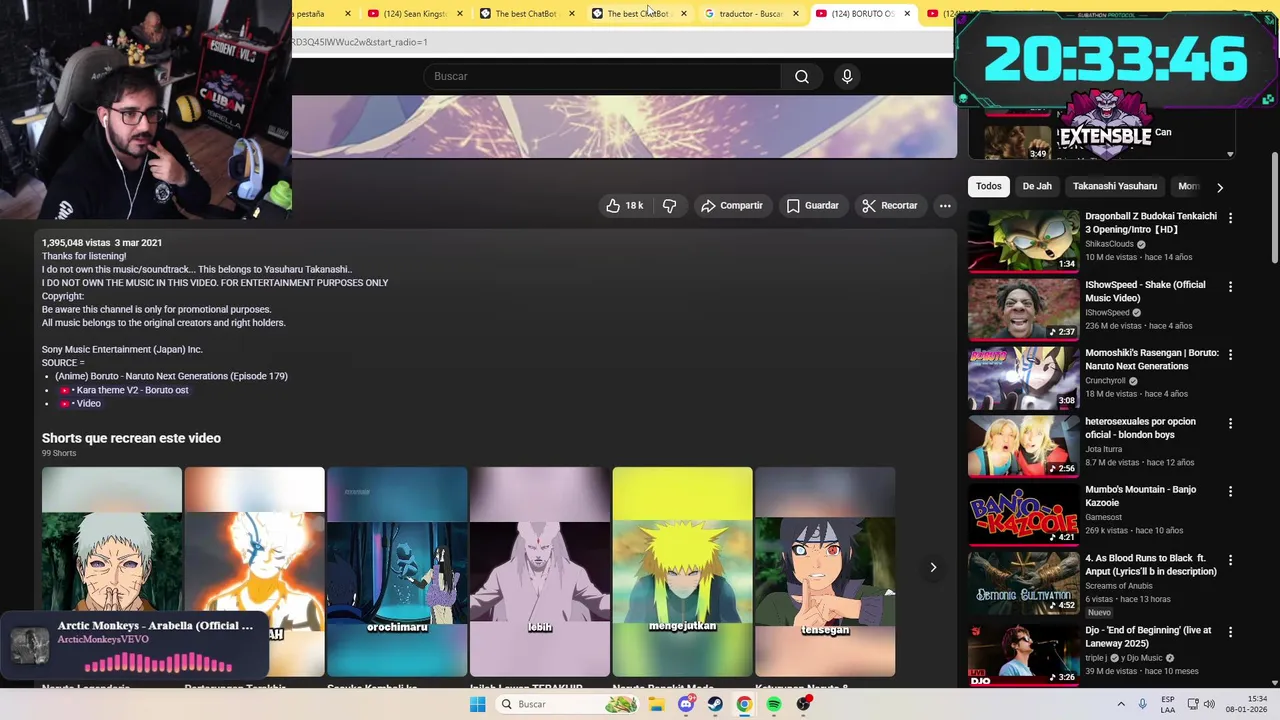Open Windows Start menu

478,704
